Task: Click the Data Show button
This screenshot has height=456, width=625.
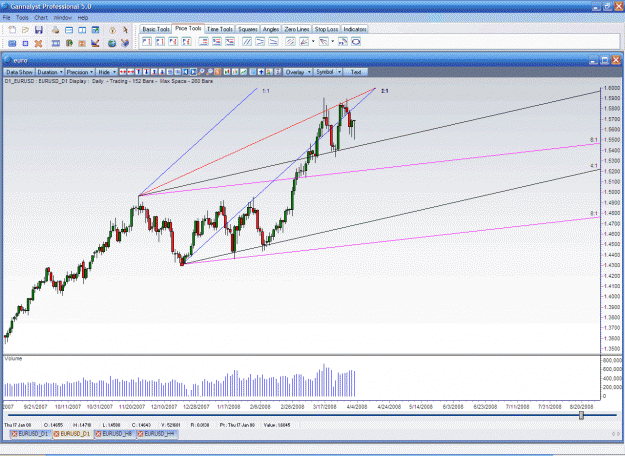Action: point(19,72)
